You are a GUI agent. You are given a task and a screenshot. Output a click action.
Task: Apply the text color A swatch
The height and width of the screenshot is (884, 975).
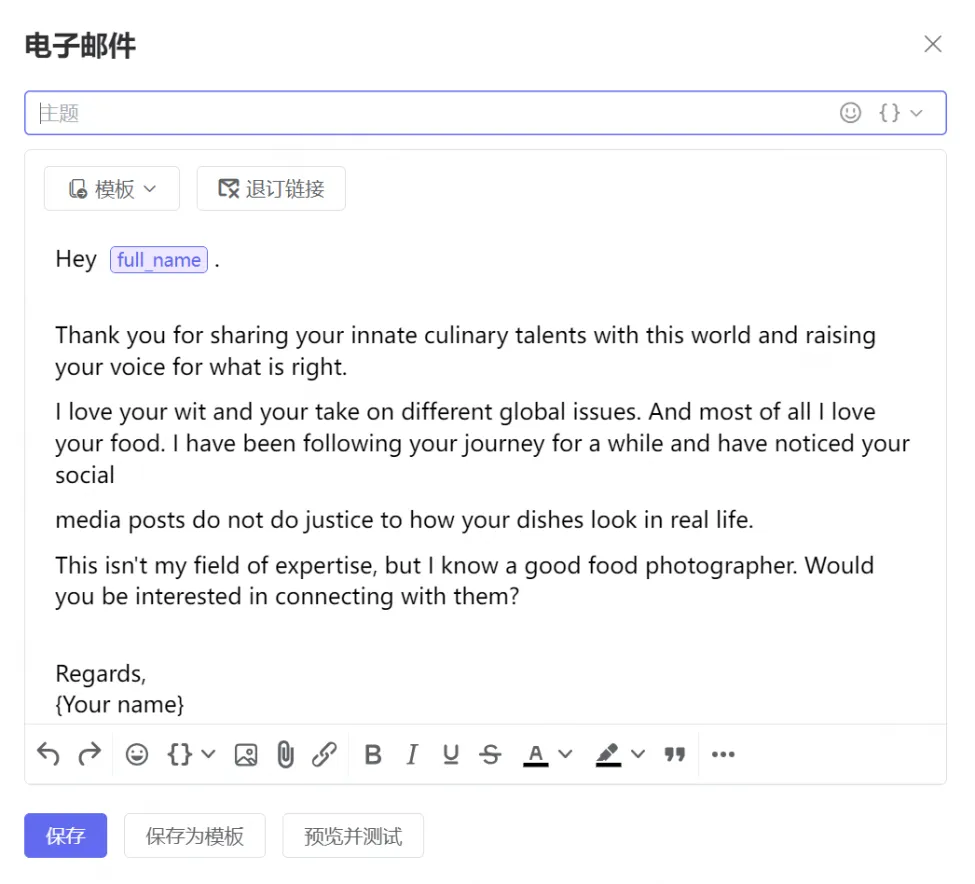click(x=536, y=754)
